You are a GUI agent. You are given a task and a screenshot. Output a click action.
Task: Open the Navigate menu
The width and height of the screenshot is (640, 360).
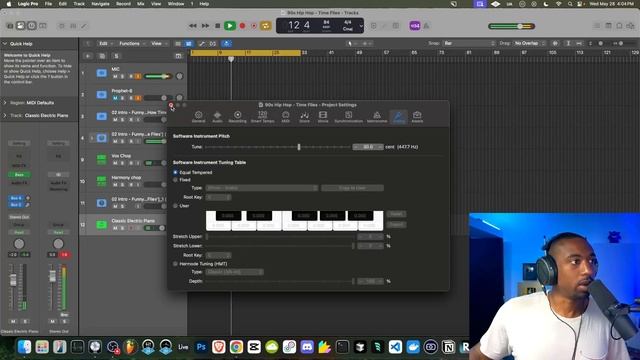(x=100, y=4)
